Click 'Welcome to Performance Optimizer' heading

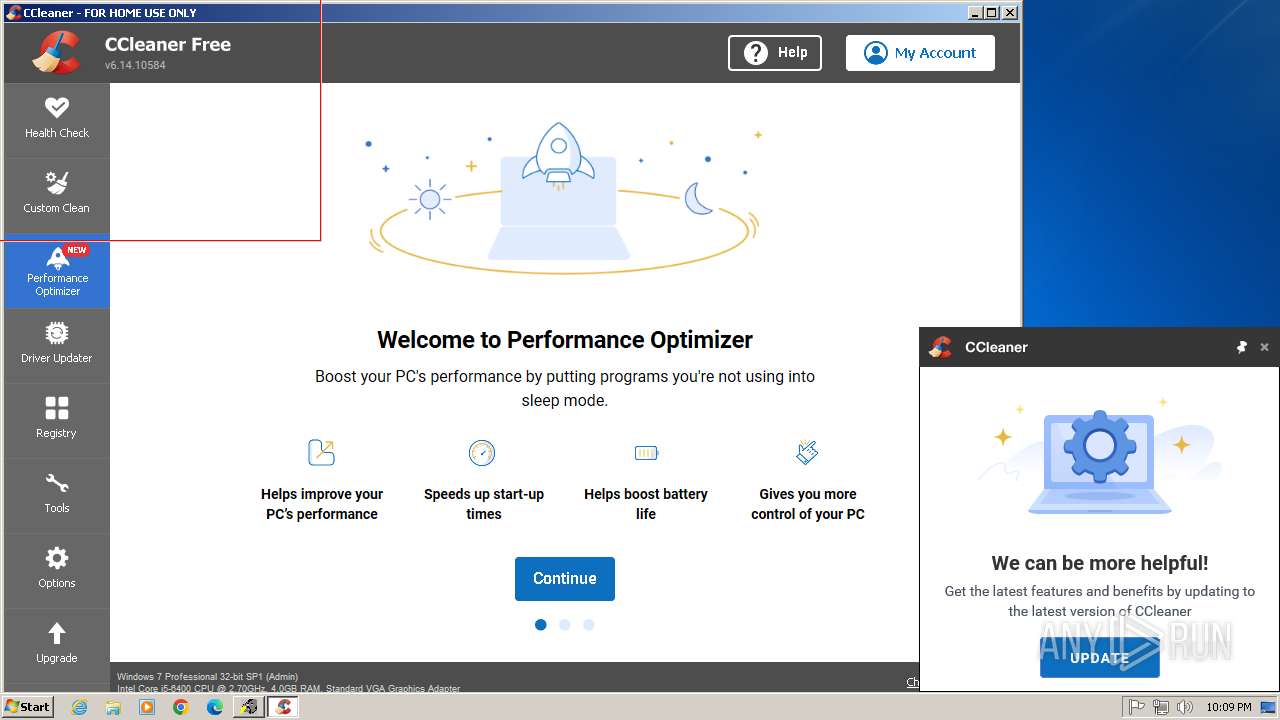(565, 340)
